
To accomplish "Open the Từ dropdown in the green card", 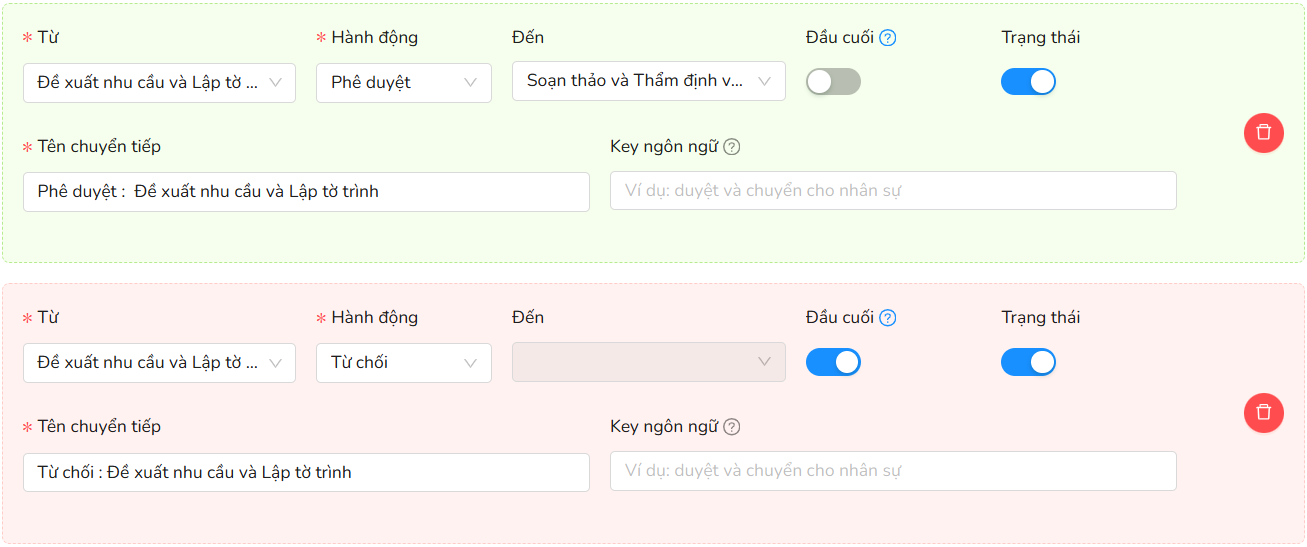I will pos(159,83).
